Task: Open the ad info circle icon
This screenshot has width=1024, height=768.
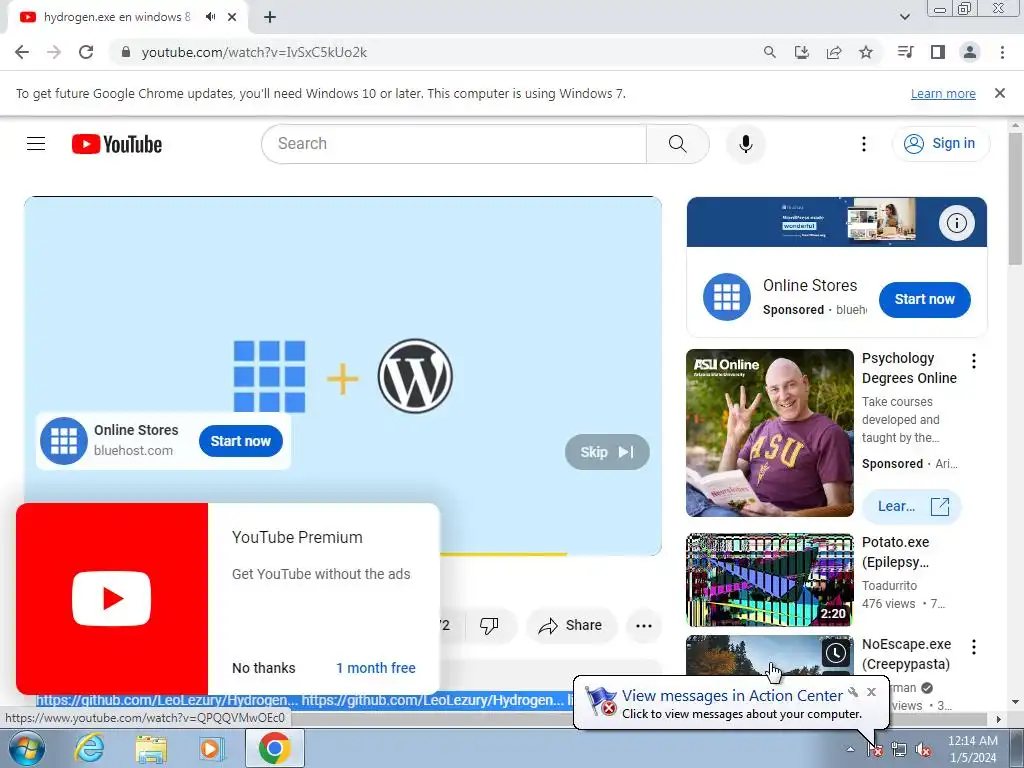Action: click(x=957, y=223)
